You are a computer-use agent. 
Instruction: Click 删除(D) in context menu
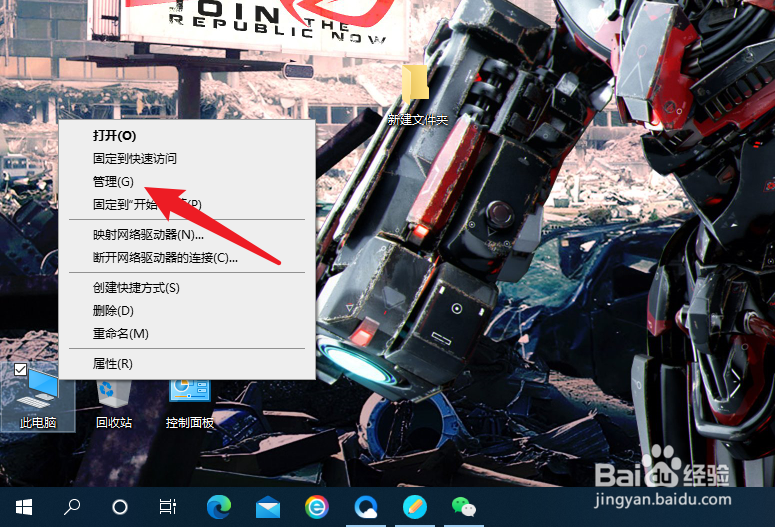point(187,310)
